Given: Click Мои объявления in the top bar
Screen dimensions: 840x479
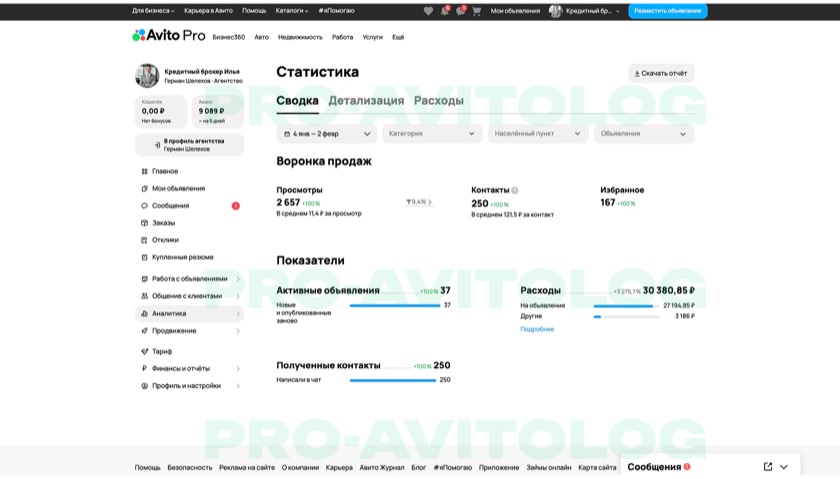Looking at the screenshot, I should [x=515, y=11].
